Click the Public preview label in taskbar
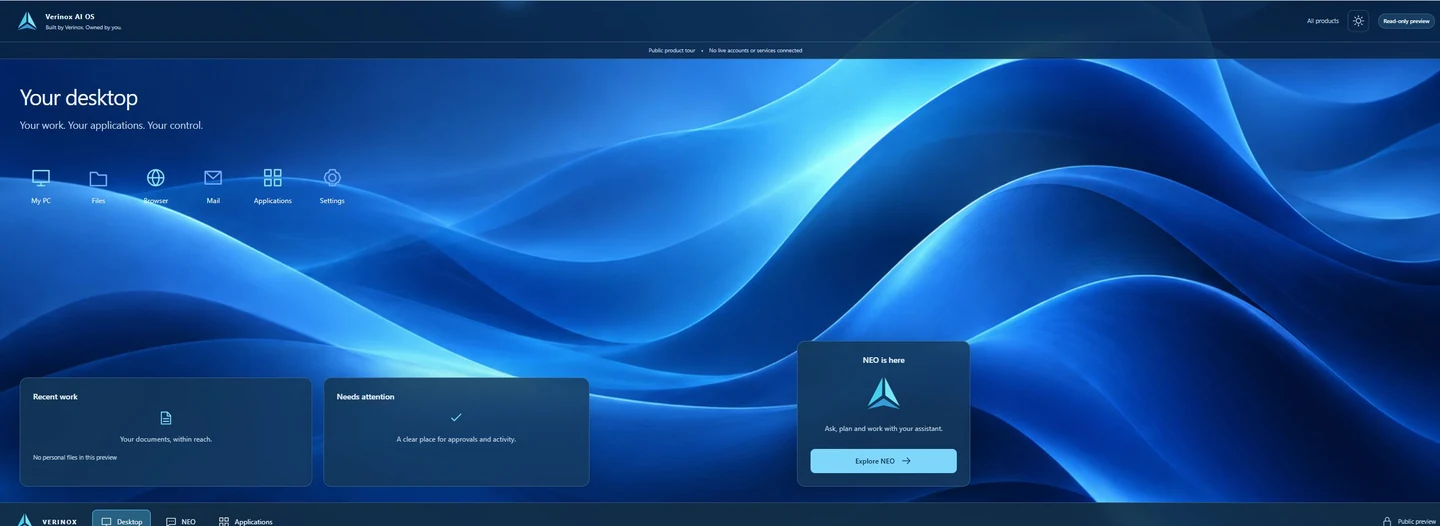The width and height of the screenshot is (1440, 526). click(x=1417, y=521)
